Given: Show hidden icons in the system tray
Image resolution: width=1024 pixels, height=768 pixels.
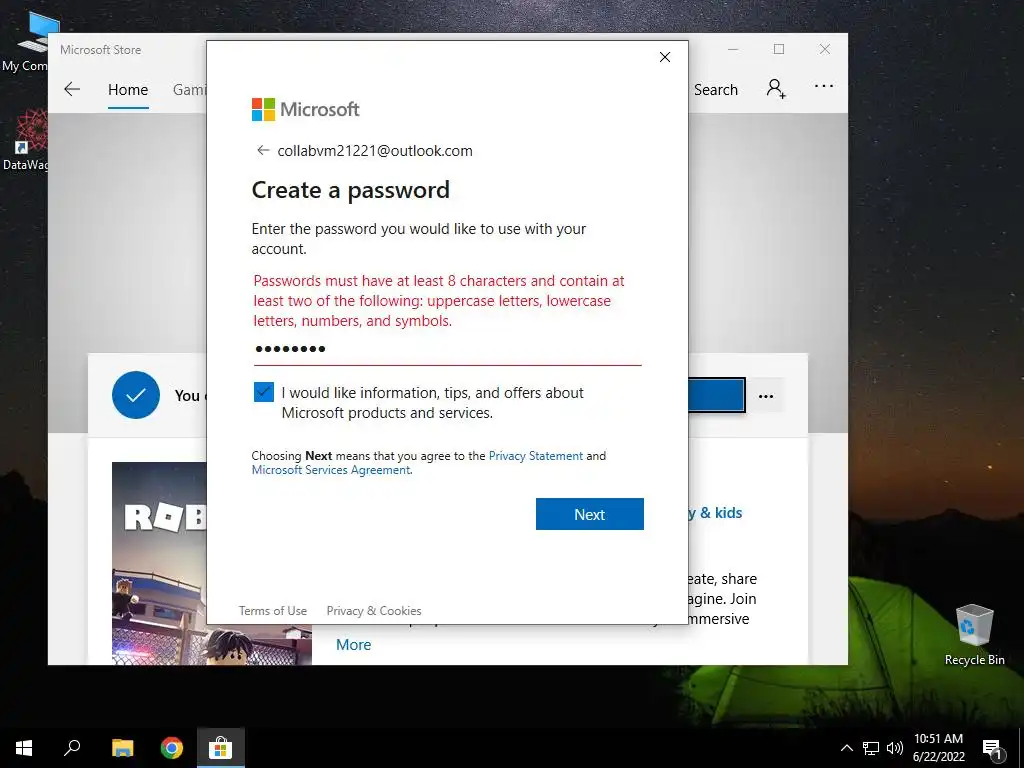Looking at the screenshot, I should [846, 748].
